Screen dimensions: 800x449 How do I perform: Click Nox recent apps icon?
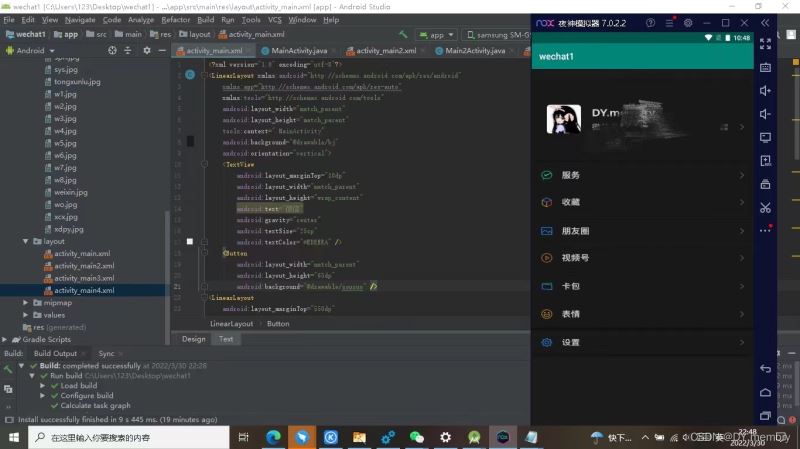pos(765,416)
